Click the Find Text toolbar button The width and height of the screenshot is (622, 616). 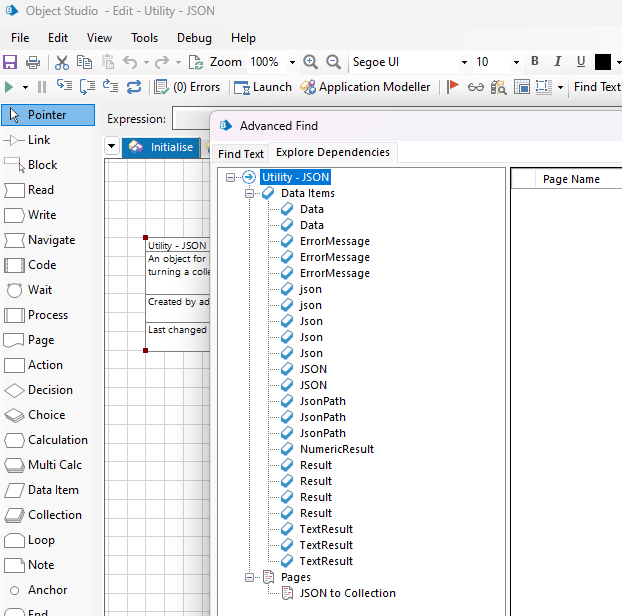(x=597, y=87)
